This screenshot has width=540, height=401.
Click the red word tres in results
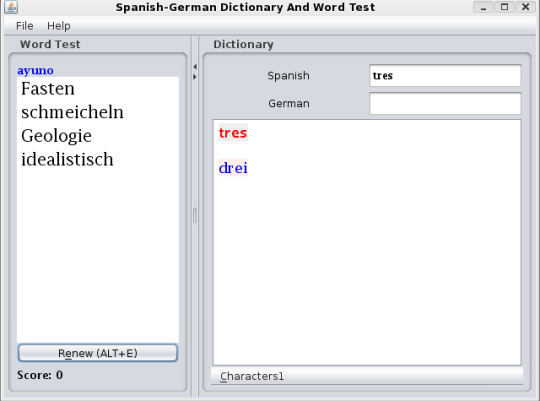click(x=233, y=133)
